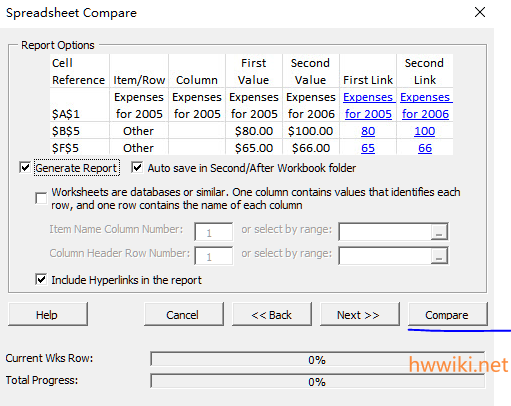
Task: Click the Total Progress bar
Action: tap(318, 381)
